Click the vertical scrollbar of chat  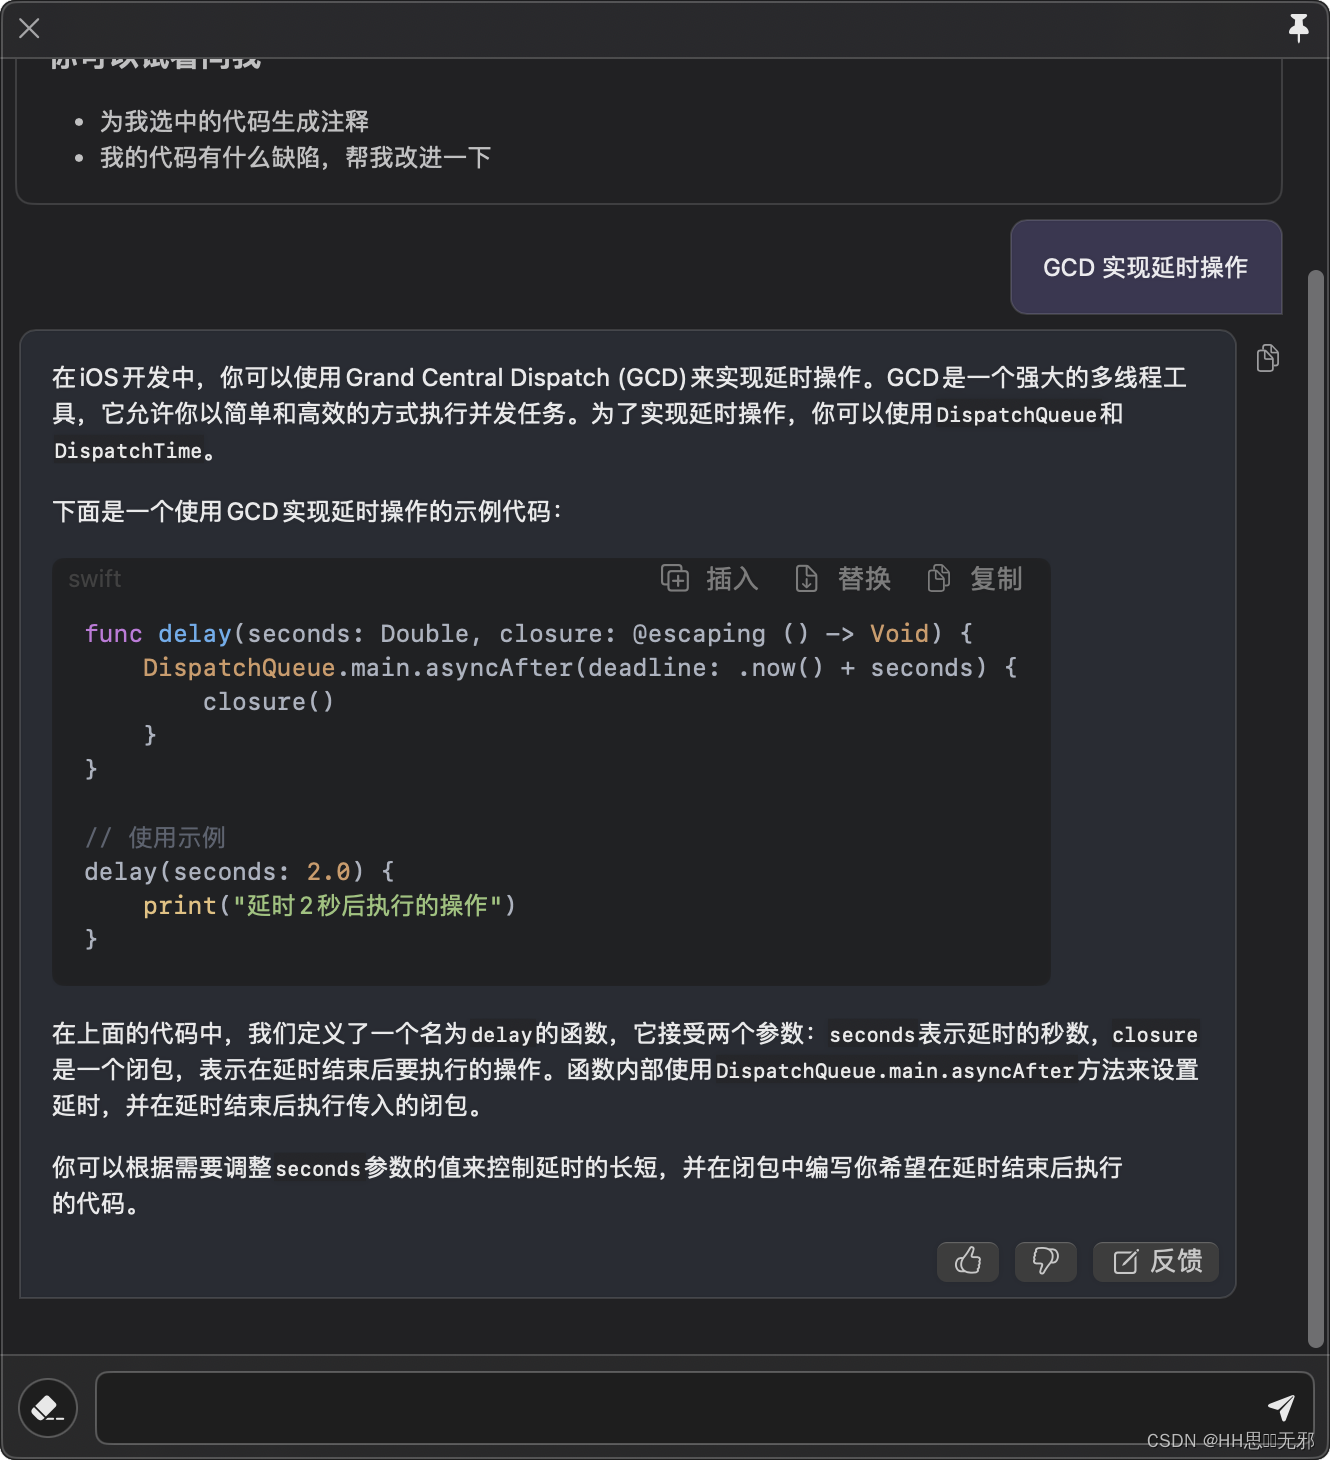click(x=1316, y=808)
